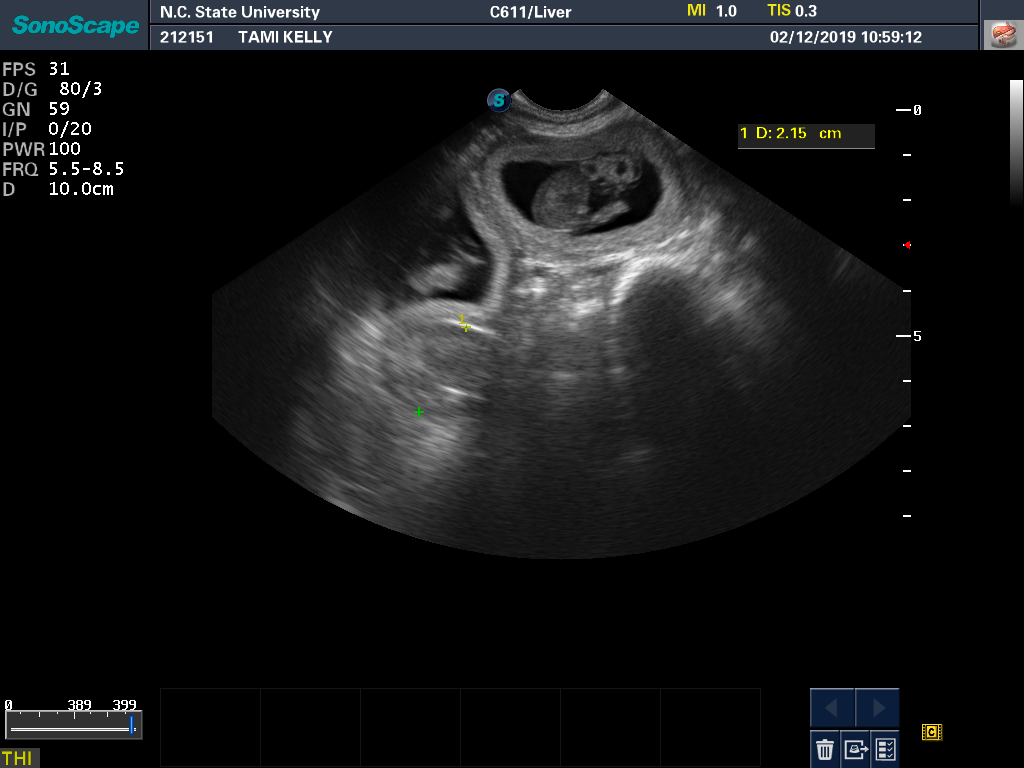Click the trash can delete icon
The image size is (1024, 768).
pyautogui.click(x=825, y=748)
